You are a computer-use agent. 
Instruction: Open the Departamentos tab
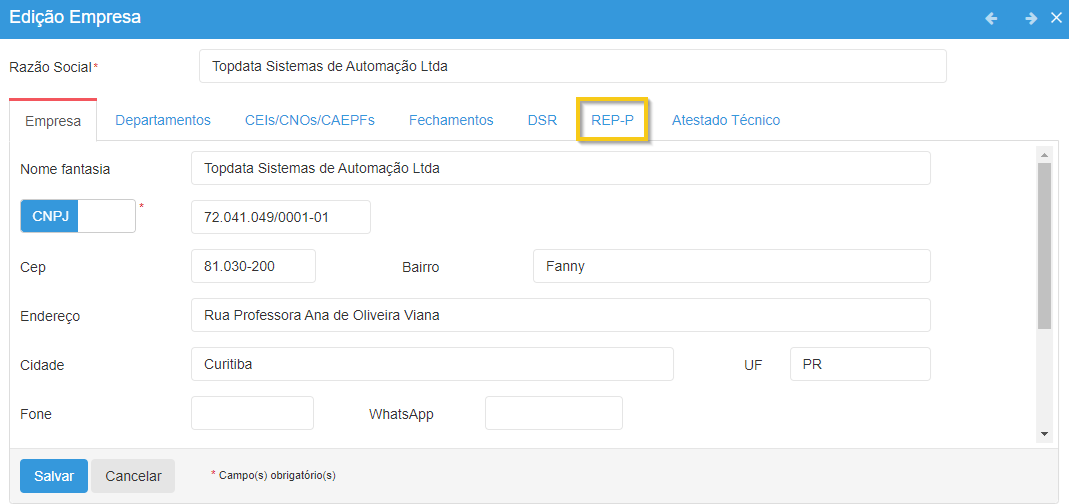coord(163,120)
